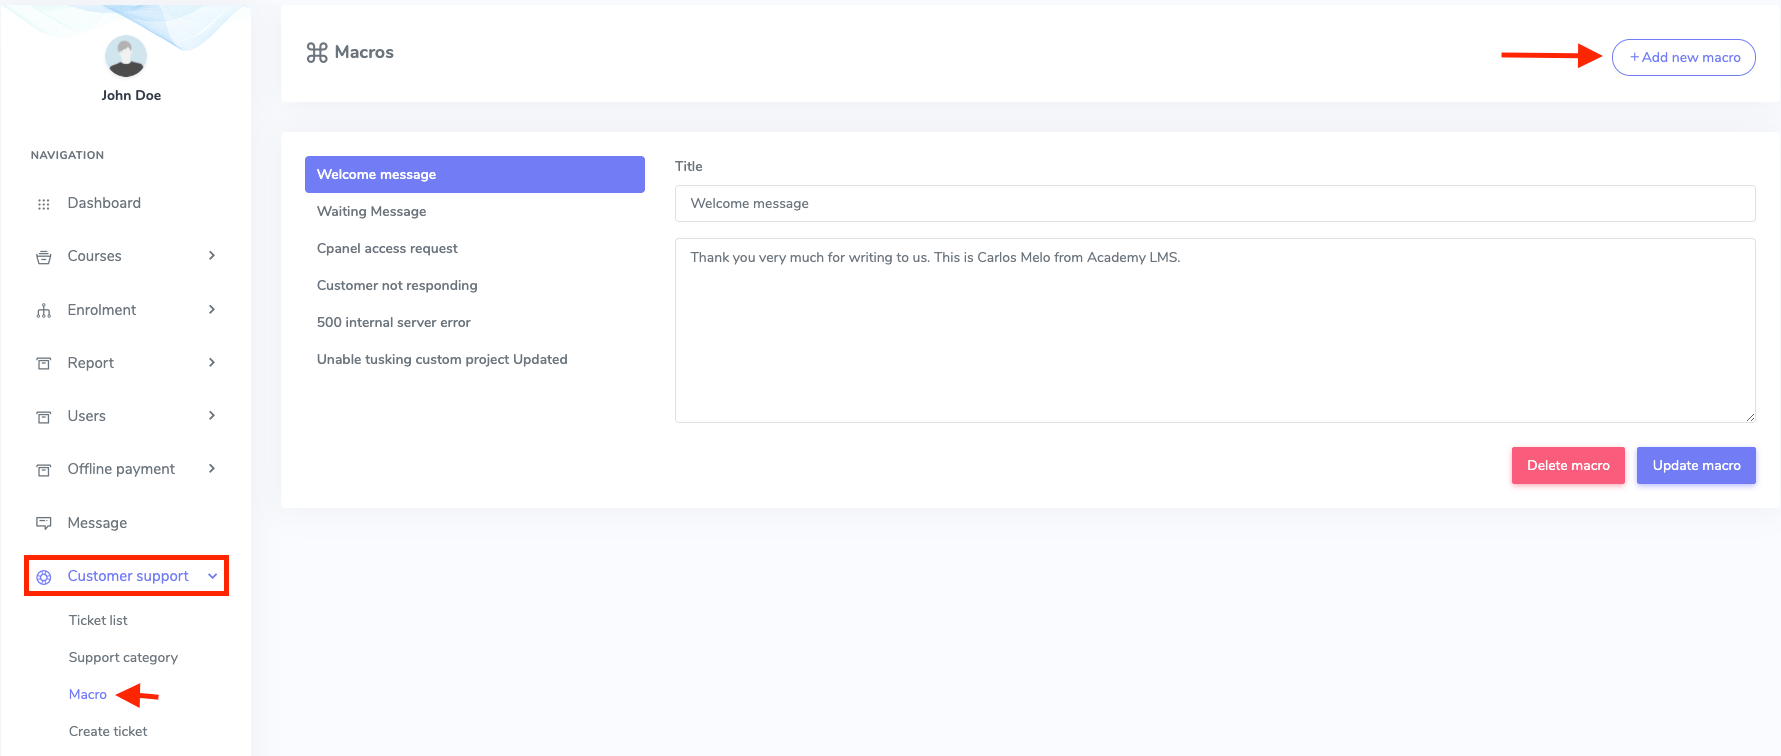Expand the Courses submenu chevron
Screen dimensions: 1781x756
[212, 256]
